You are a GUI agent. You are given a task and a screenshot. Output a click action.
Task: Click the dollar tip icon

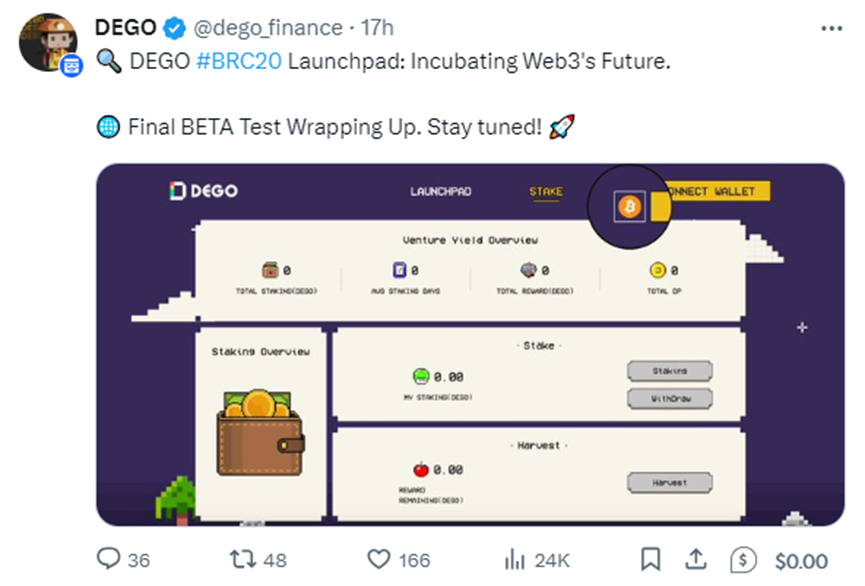click(x=743, y=558)
